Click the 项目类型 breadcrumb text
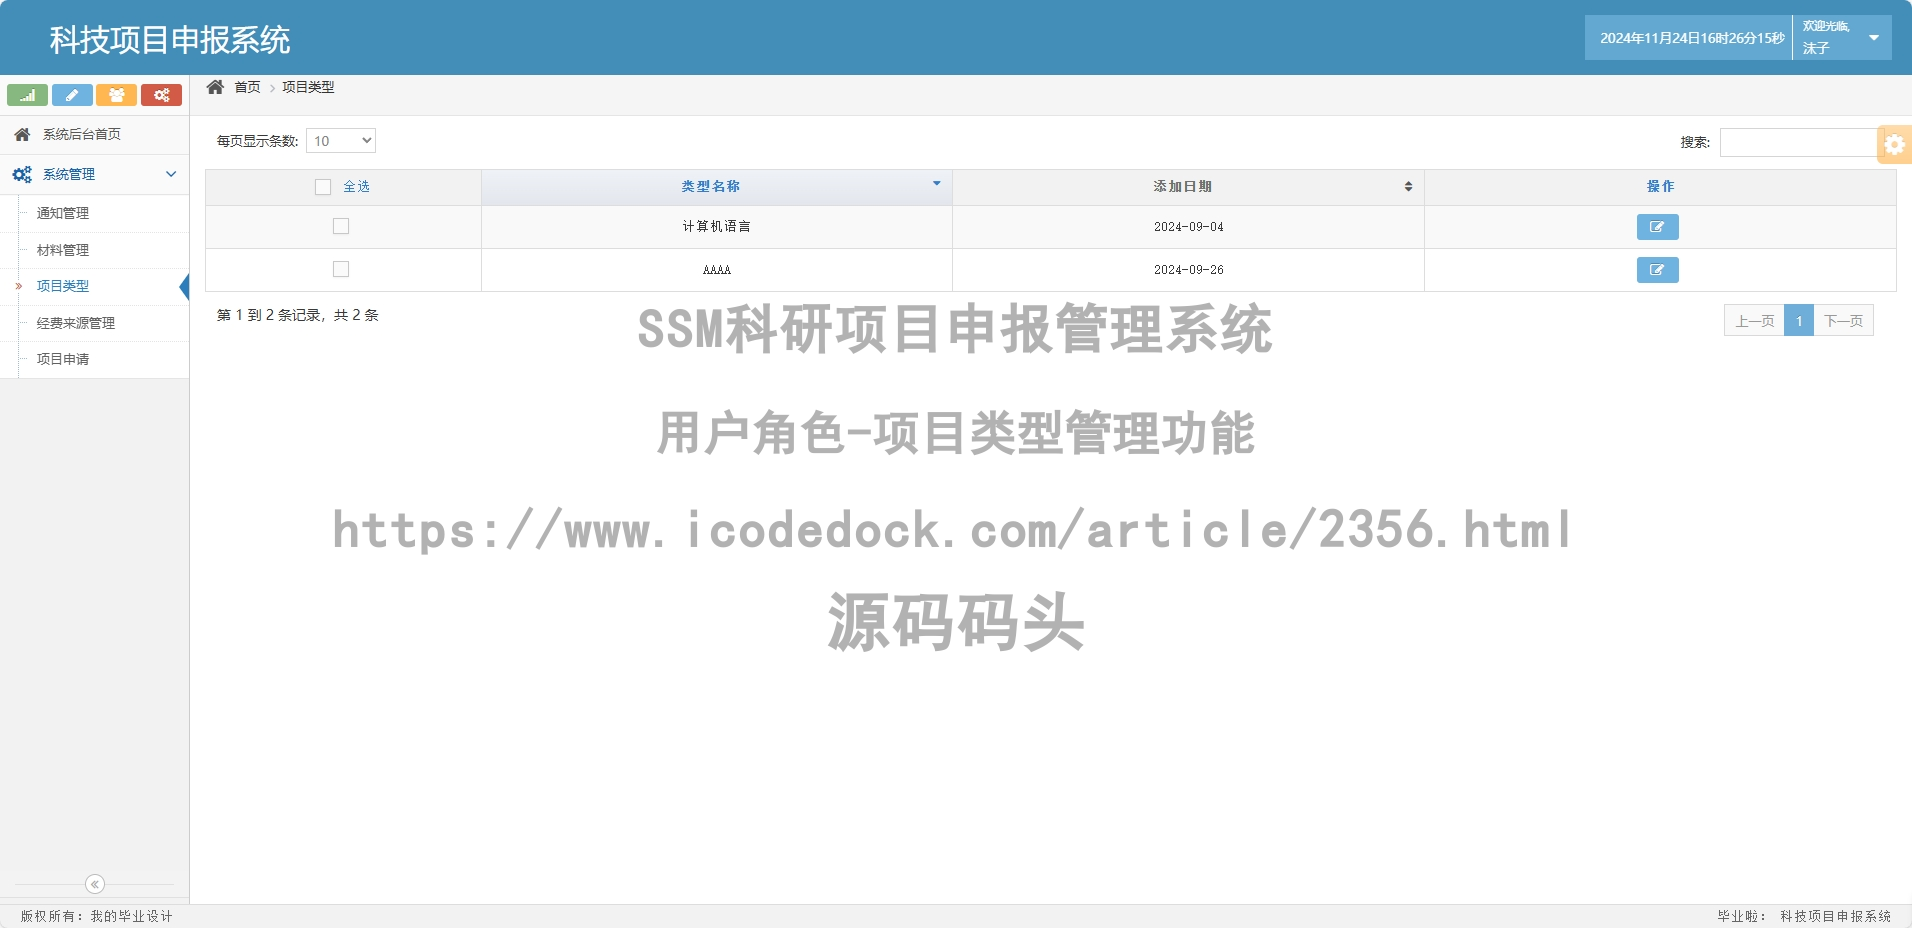1912x928 pixels. pyautogui.click(x=308, y=87)
